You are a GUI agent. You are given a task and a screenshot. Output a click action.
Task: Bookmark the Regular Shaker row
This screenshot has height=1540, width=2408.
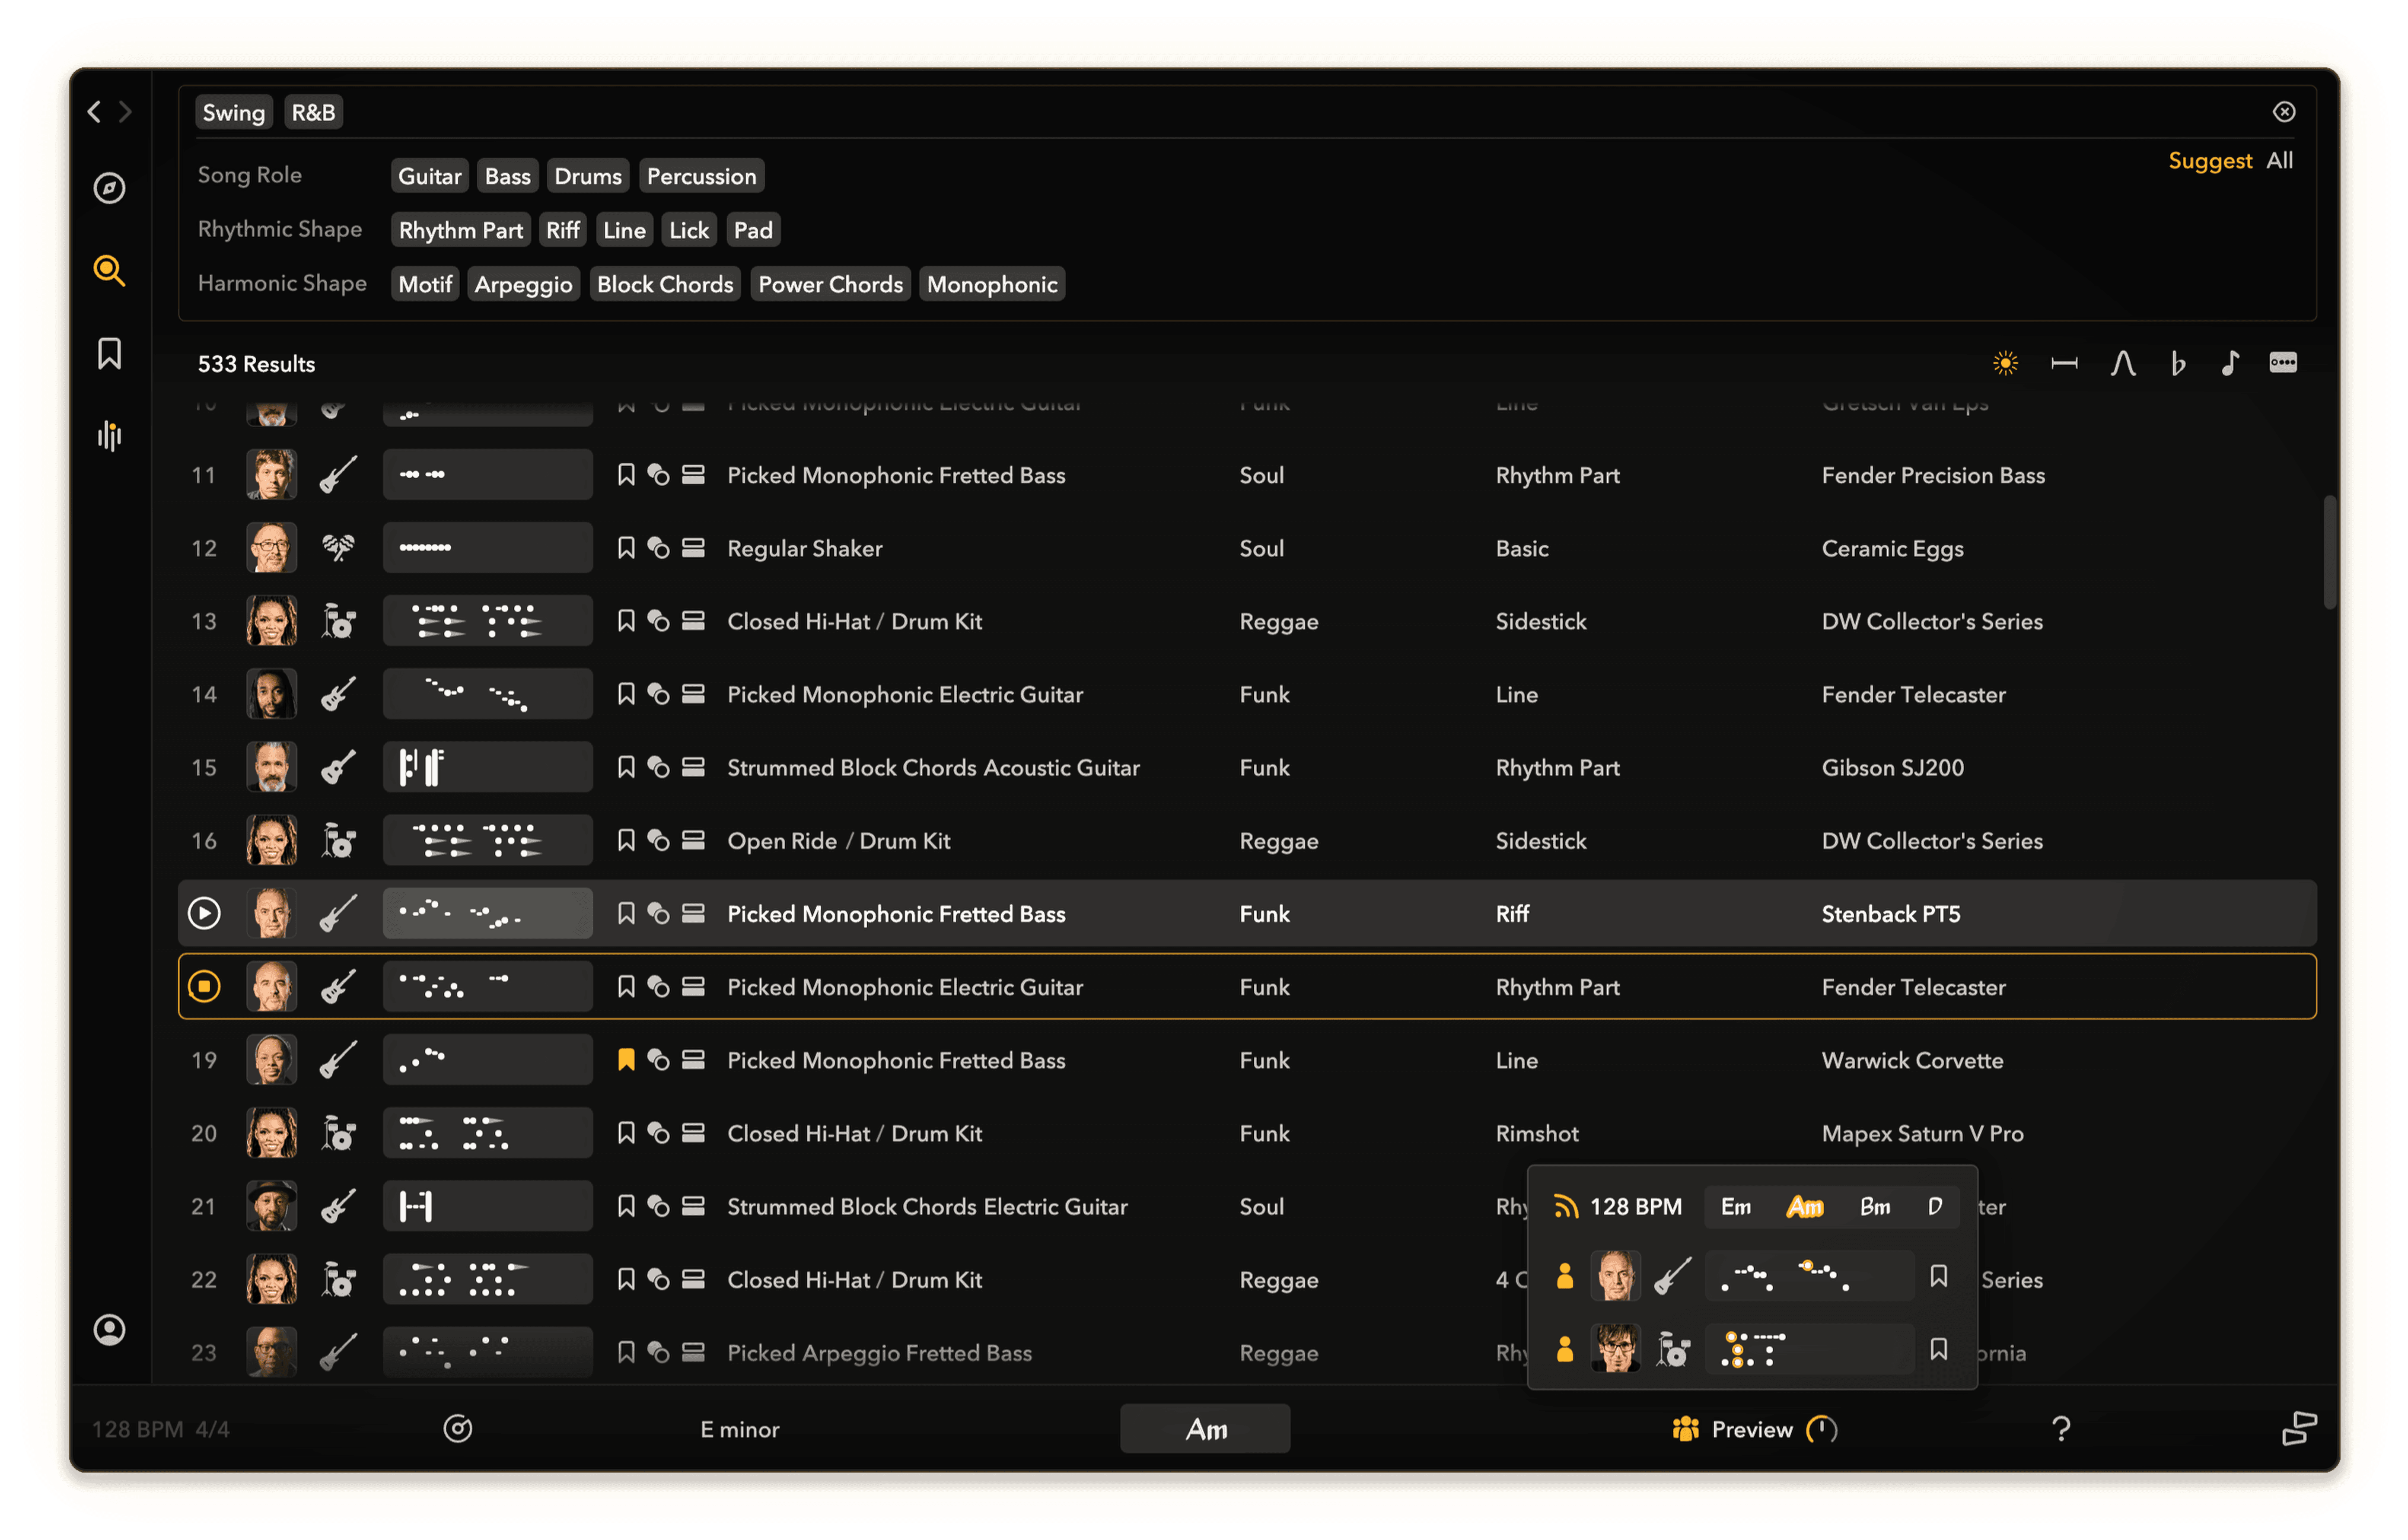(x=626, y=548)
